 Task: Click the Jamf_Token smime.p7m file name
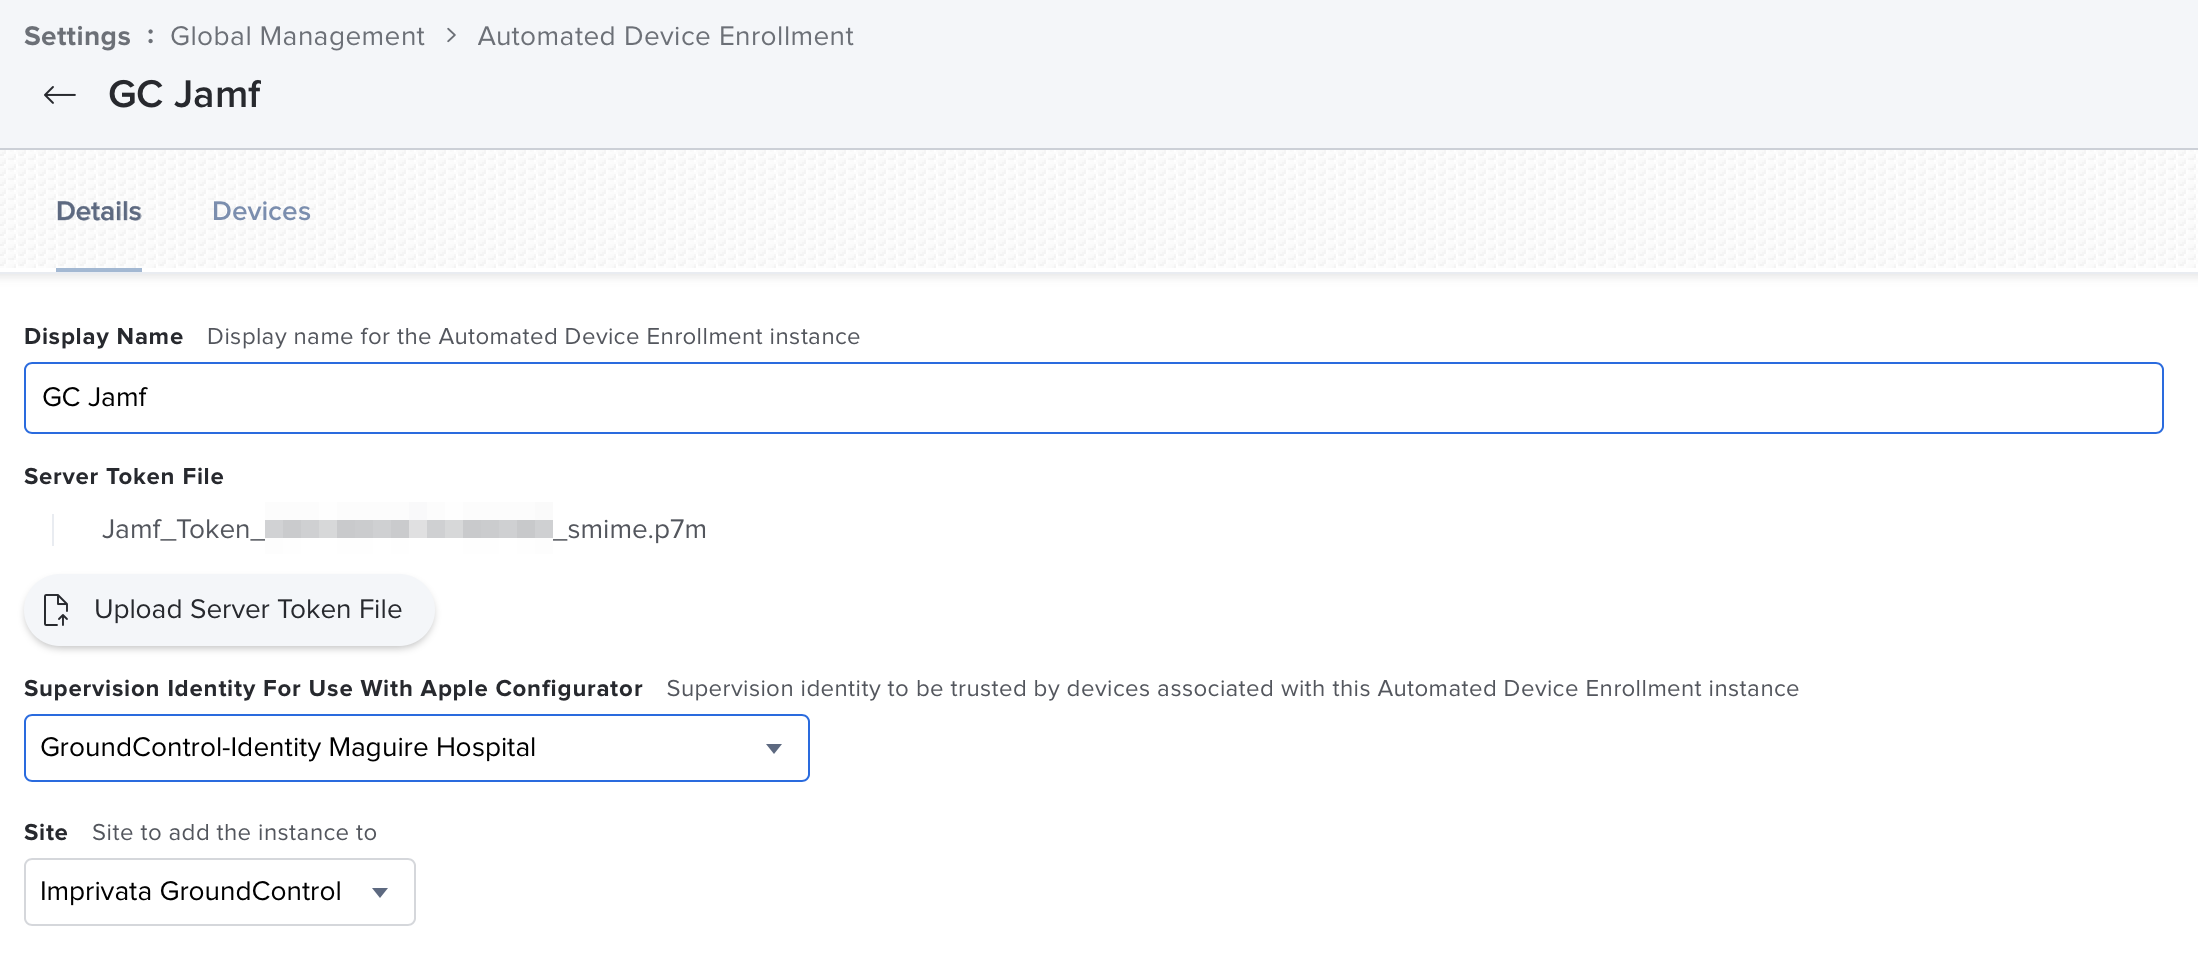pos(404,529)
